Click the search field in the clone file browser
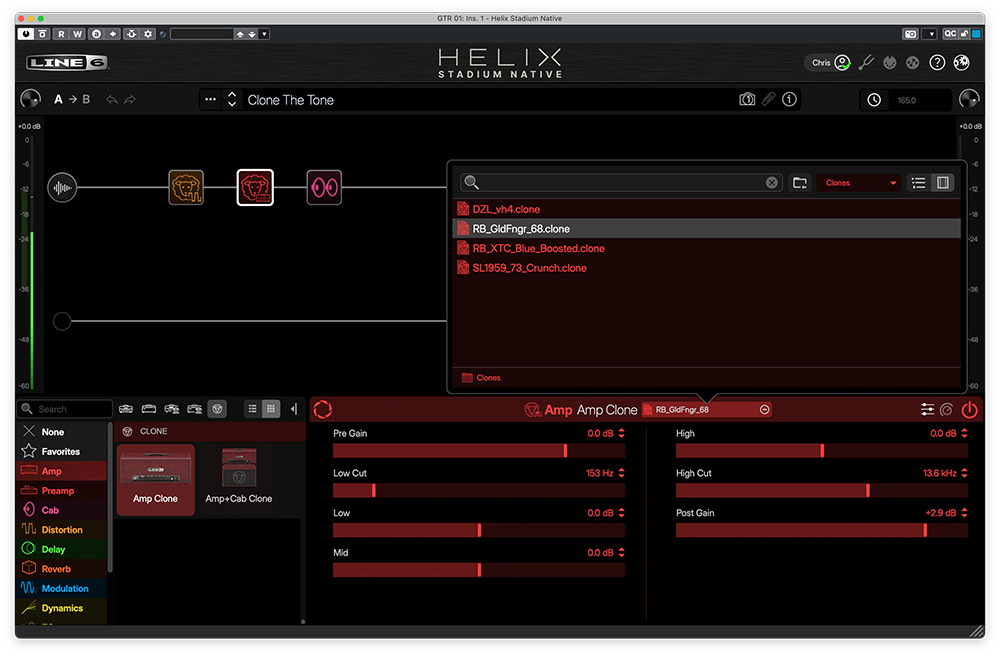 621,182
